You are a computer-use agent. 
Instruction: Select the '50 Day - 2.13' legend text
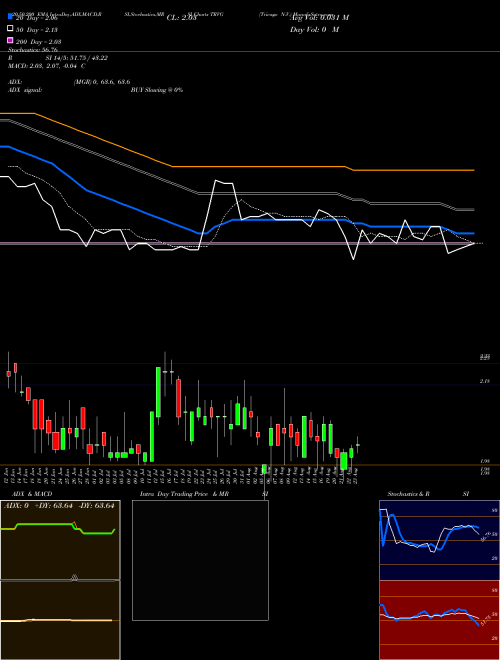click(37, 30)
